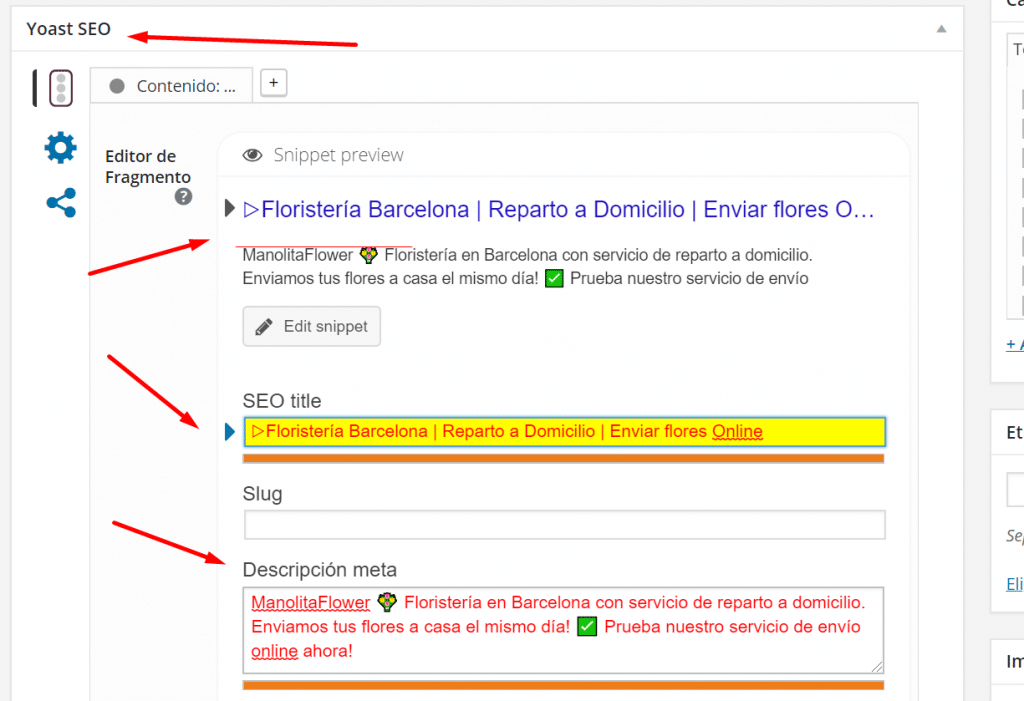Click the Yoast SEO panel title

pos(68,29)
